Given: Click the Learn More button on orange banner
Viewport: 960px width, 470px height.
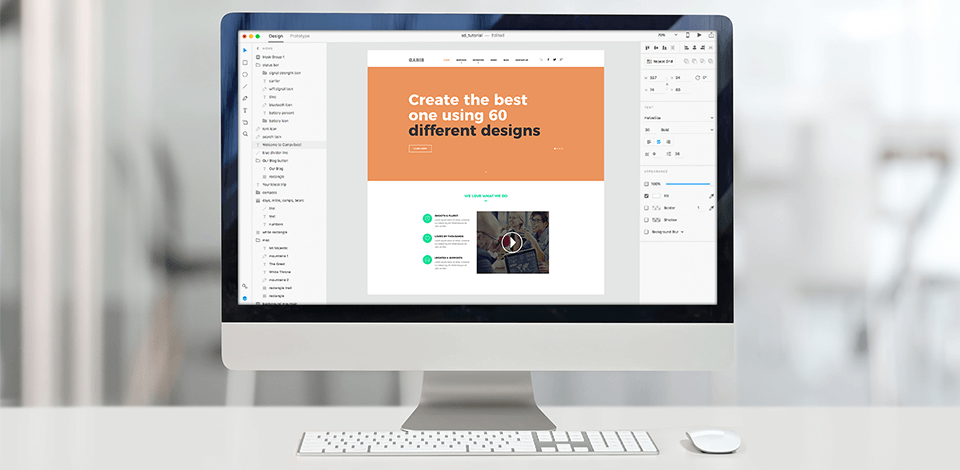Looking at the screenshot, I should (x=420, y=148).
